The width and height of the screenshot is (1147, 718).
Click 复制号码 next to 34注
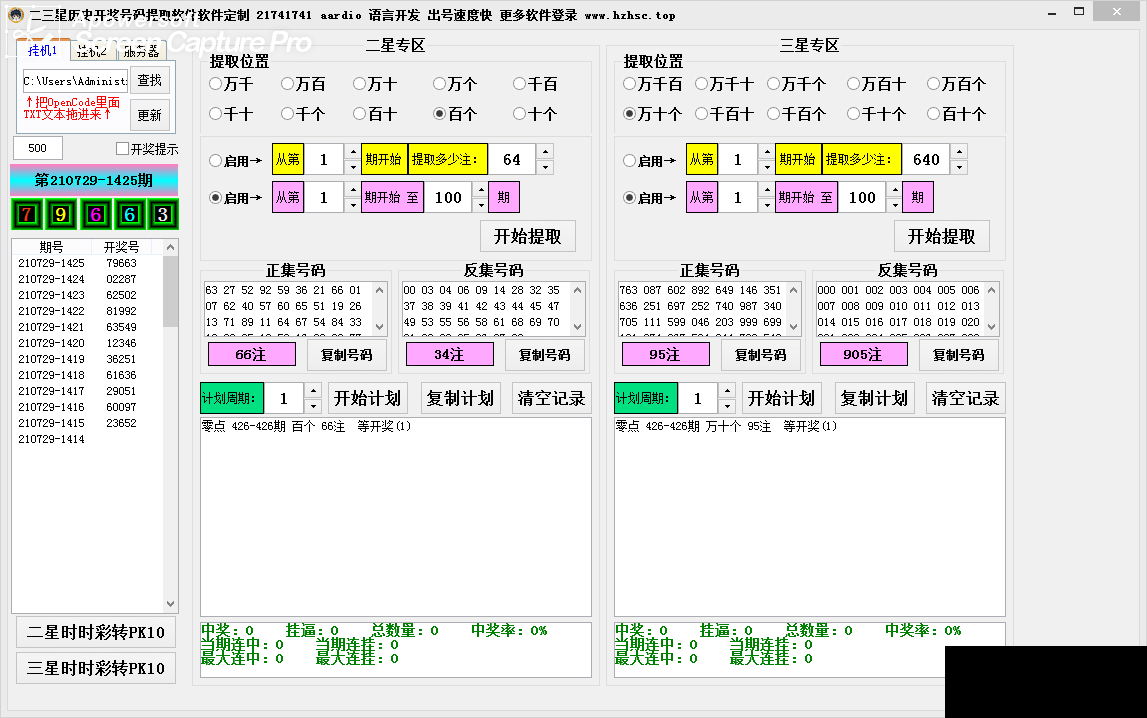coord(544,355)
